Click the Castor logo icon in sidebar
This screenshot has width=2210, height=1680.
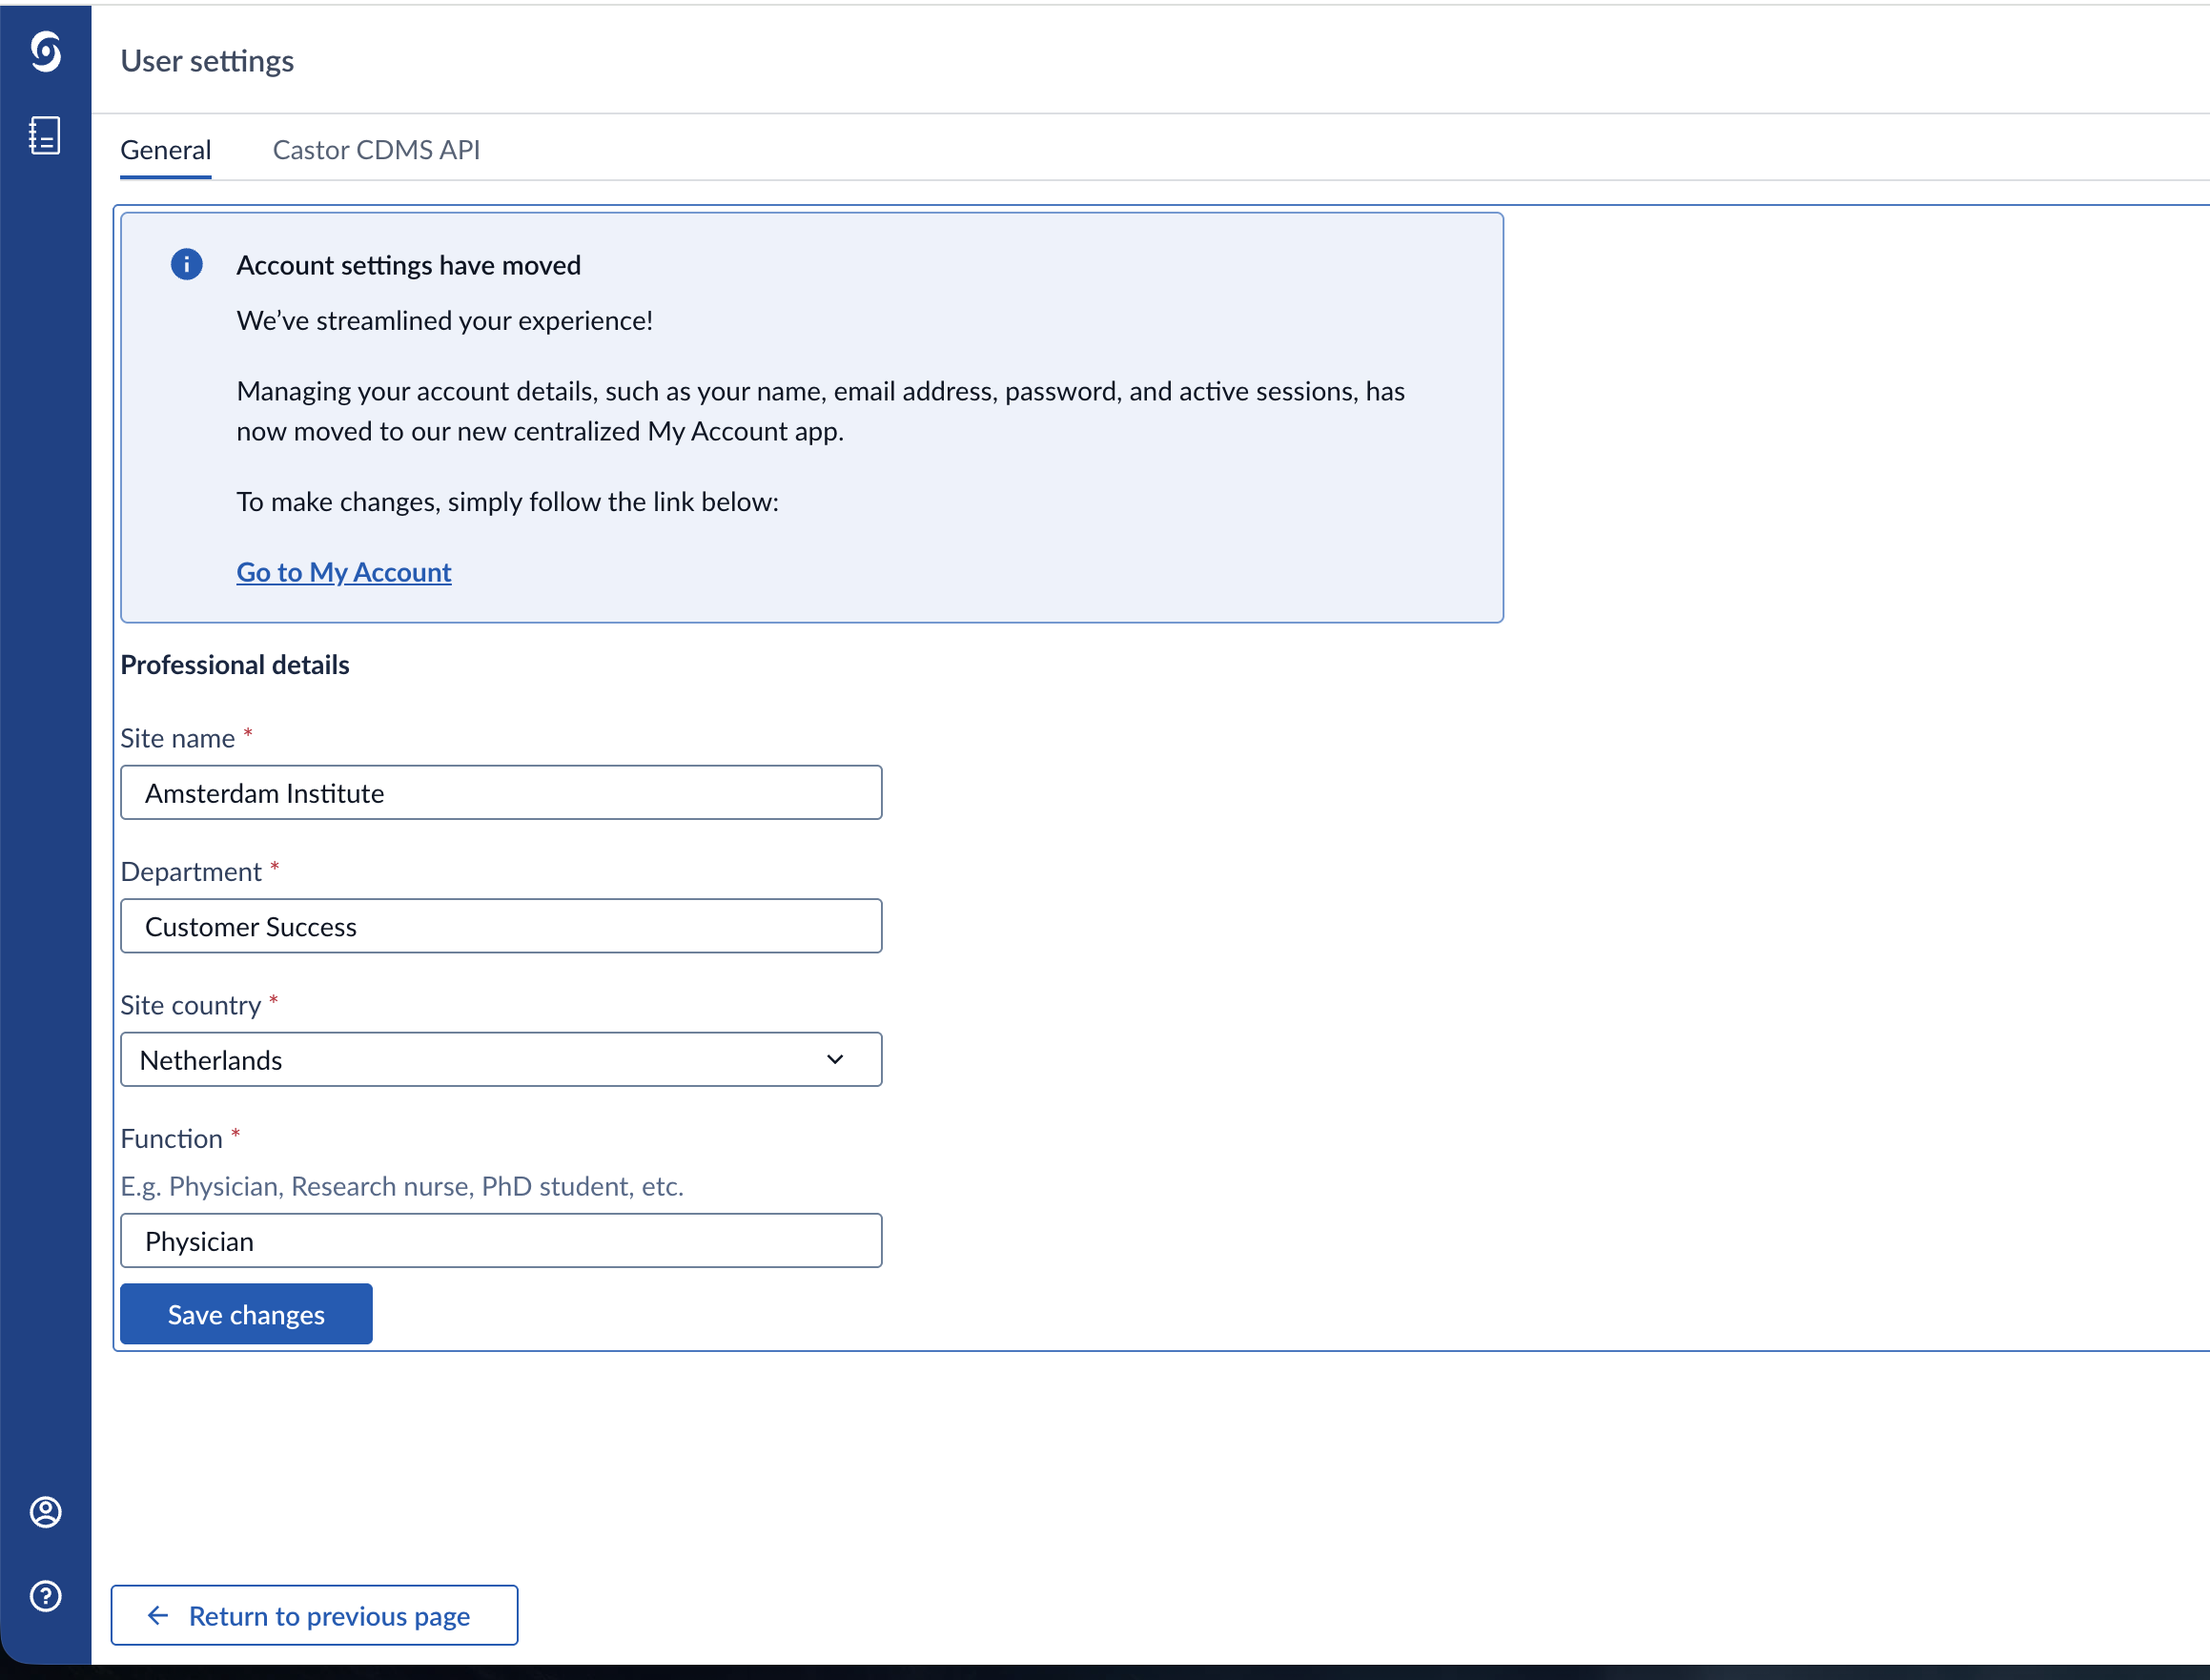click(x=45, y=51)
